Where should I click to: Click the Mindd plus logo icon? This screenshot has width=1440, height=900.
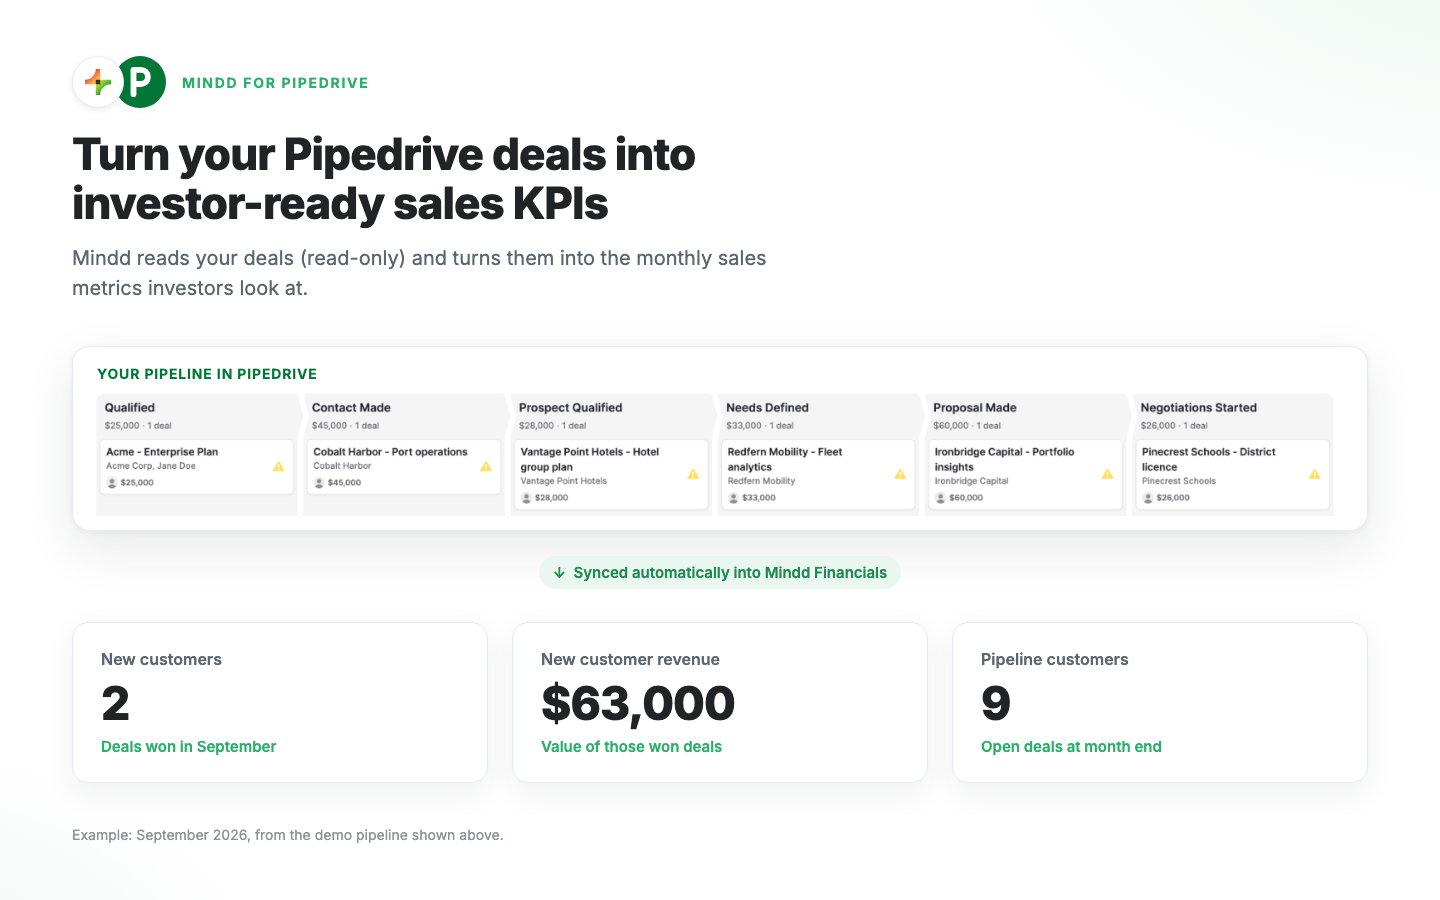[97, 82]
